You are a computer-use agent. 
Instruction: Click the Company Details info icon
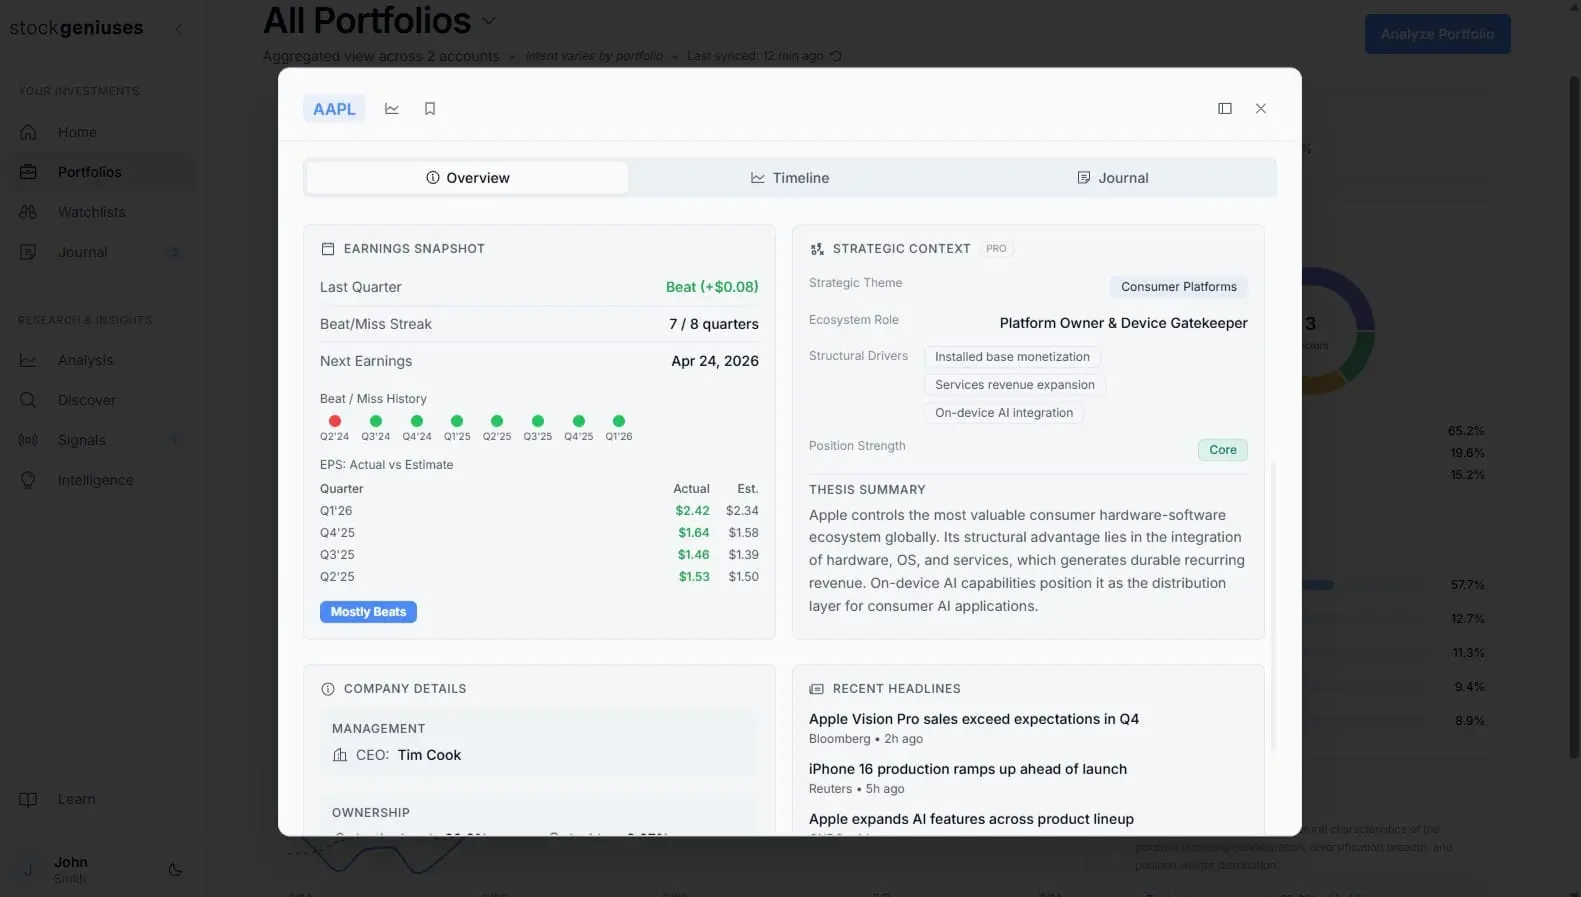pyautogui.click(x=327, y=689)
